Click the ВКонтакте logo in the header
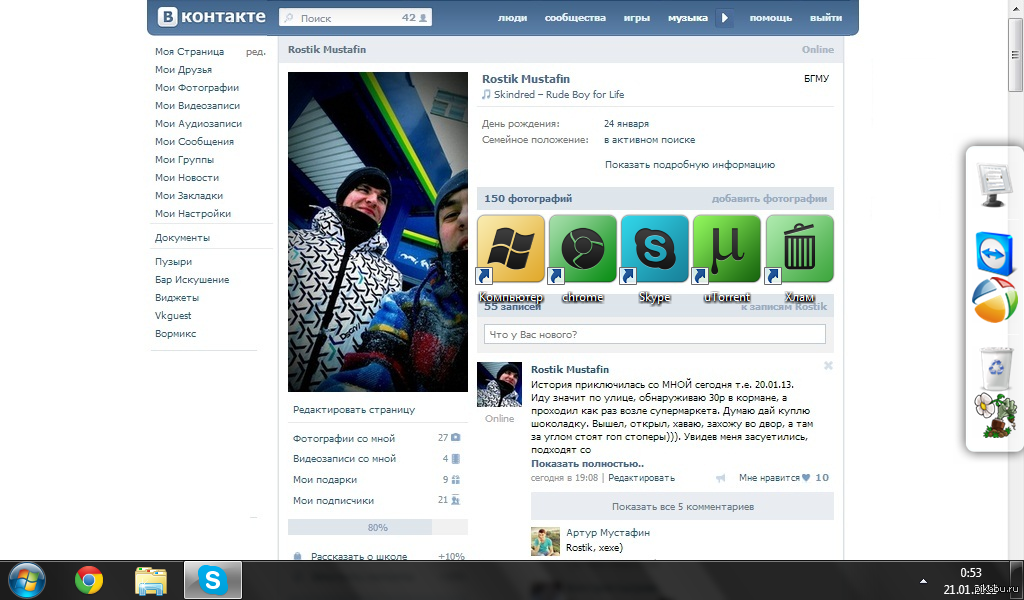 pos(212,17)
